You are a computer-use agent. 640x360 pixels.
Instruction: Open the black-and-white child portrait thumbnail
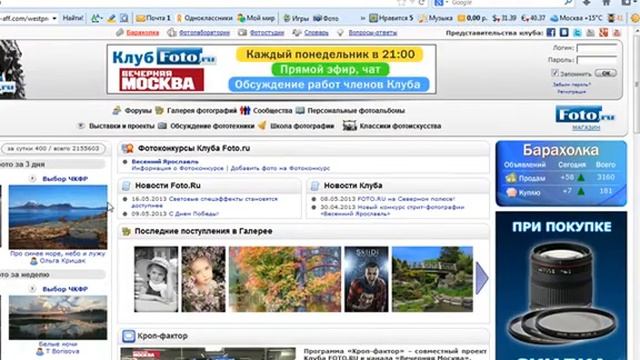pyautogui.click(x=156, y=279)
